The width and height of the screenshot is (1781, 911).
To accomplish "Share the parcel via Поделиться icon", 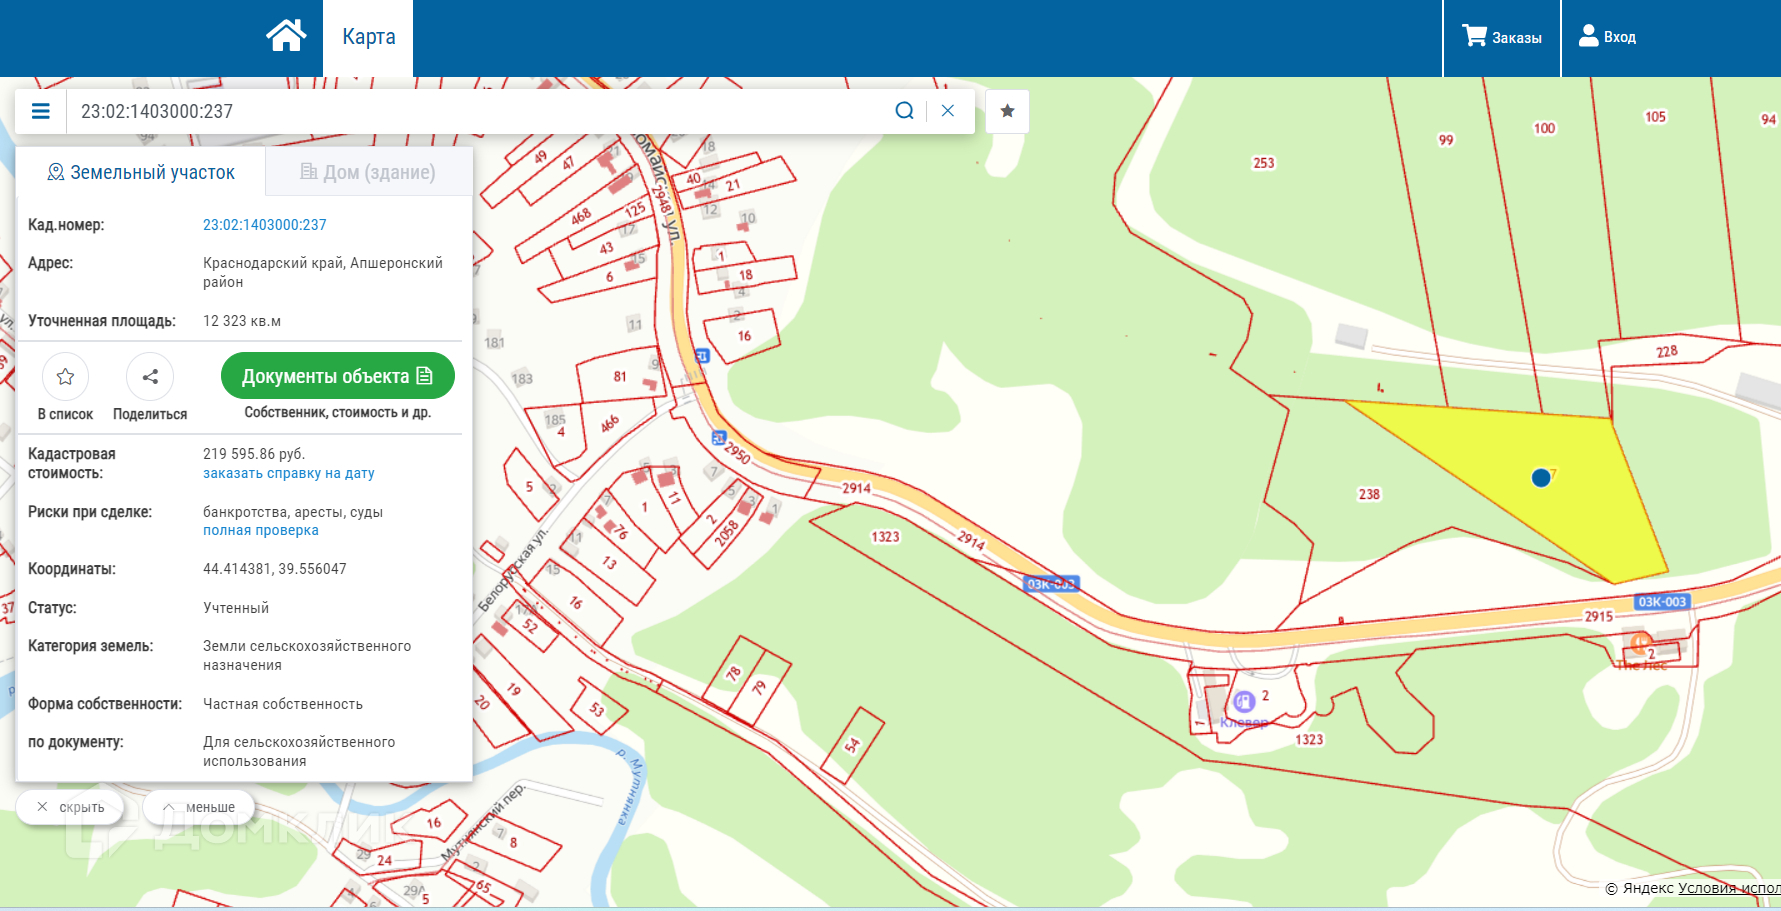I will (150, 377).
